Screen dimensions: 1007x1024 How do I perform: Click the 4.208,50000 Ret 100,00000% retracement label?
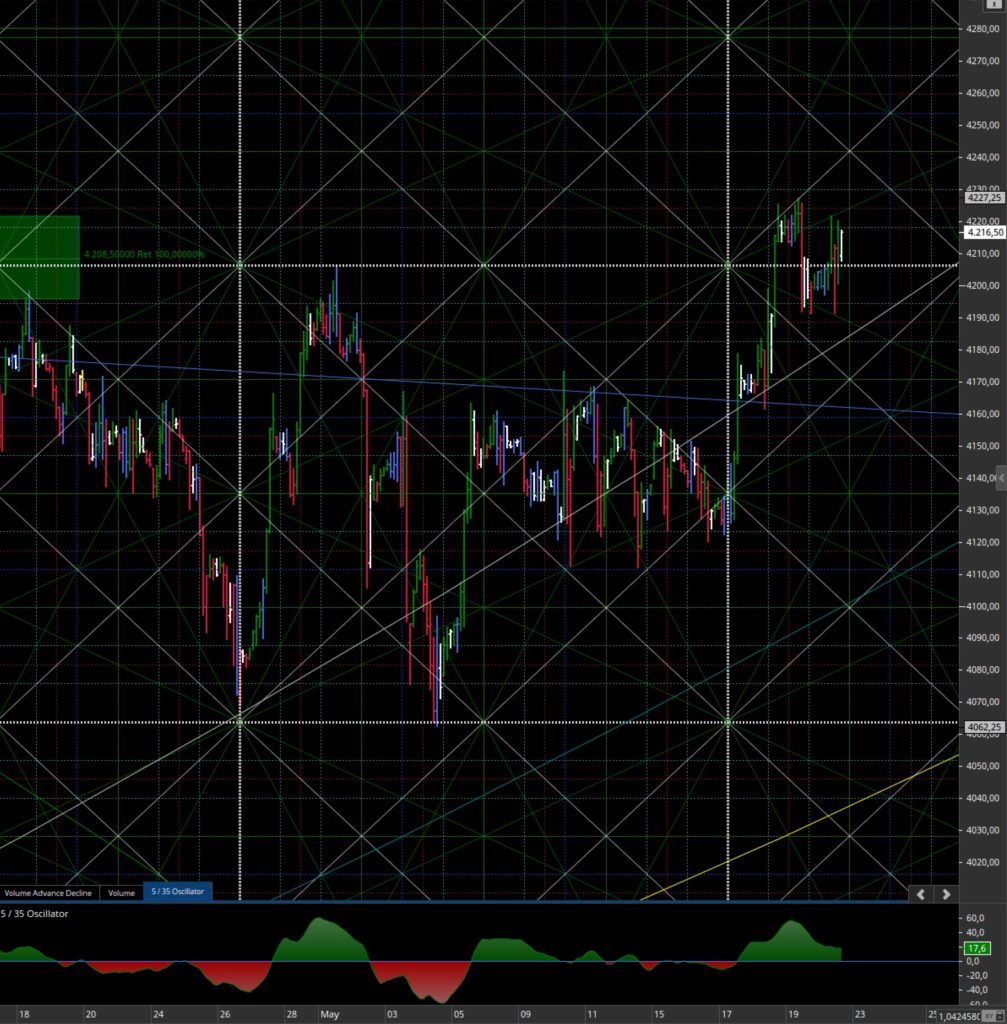[x=144, y=254]
